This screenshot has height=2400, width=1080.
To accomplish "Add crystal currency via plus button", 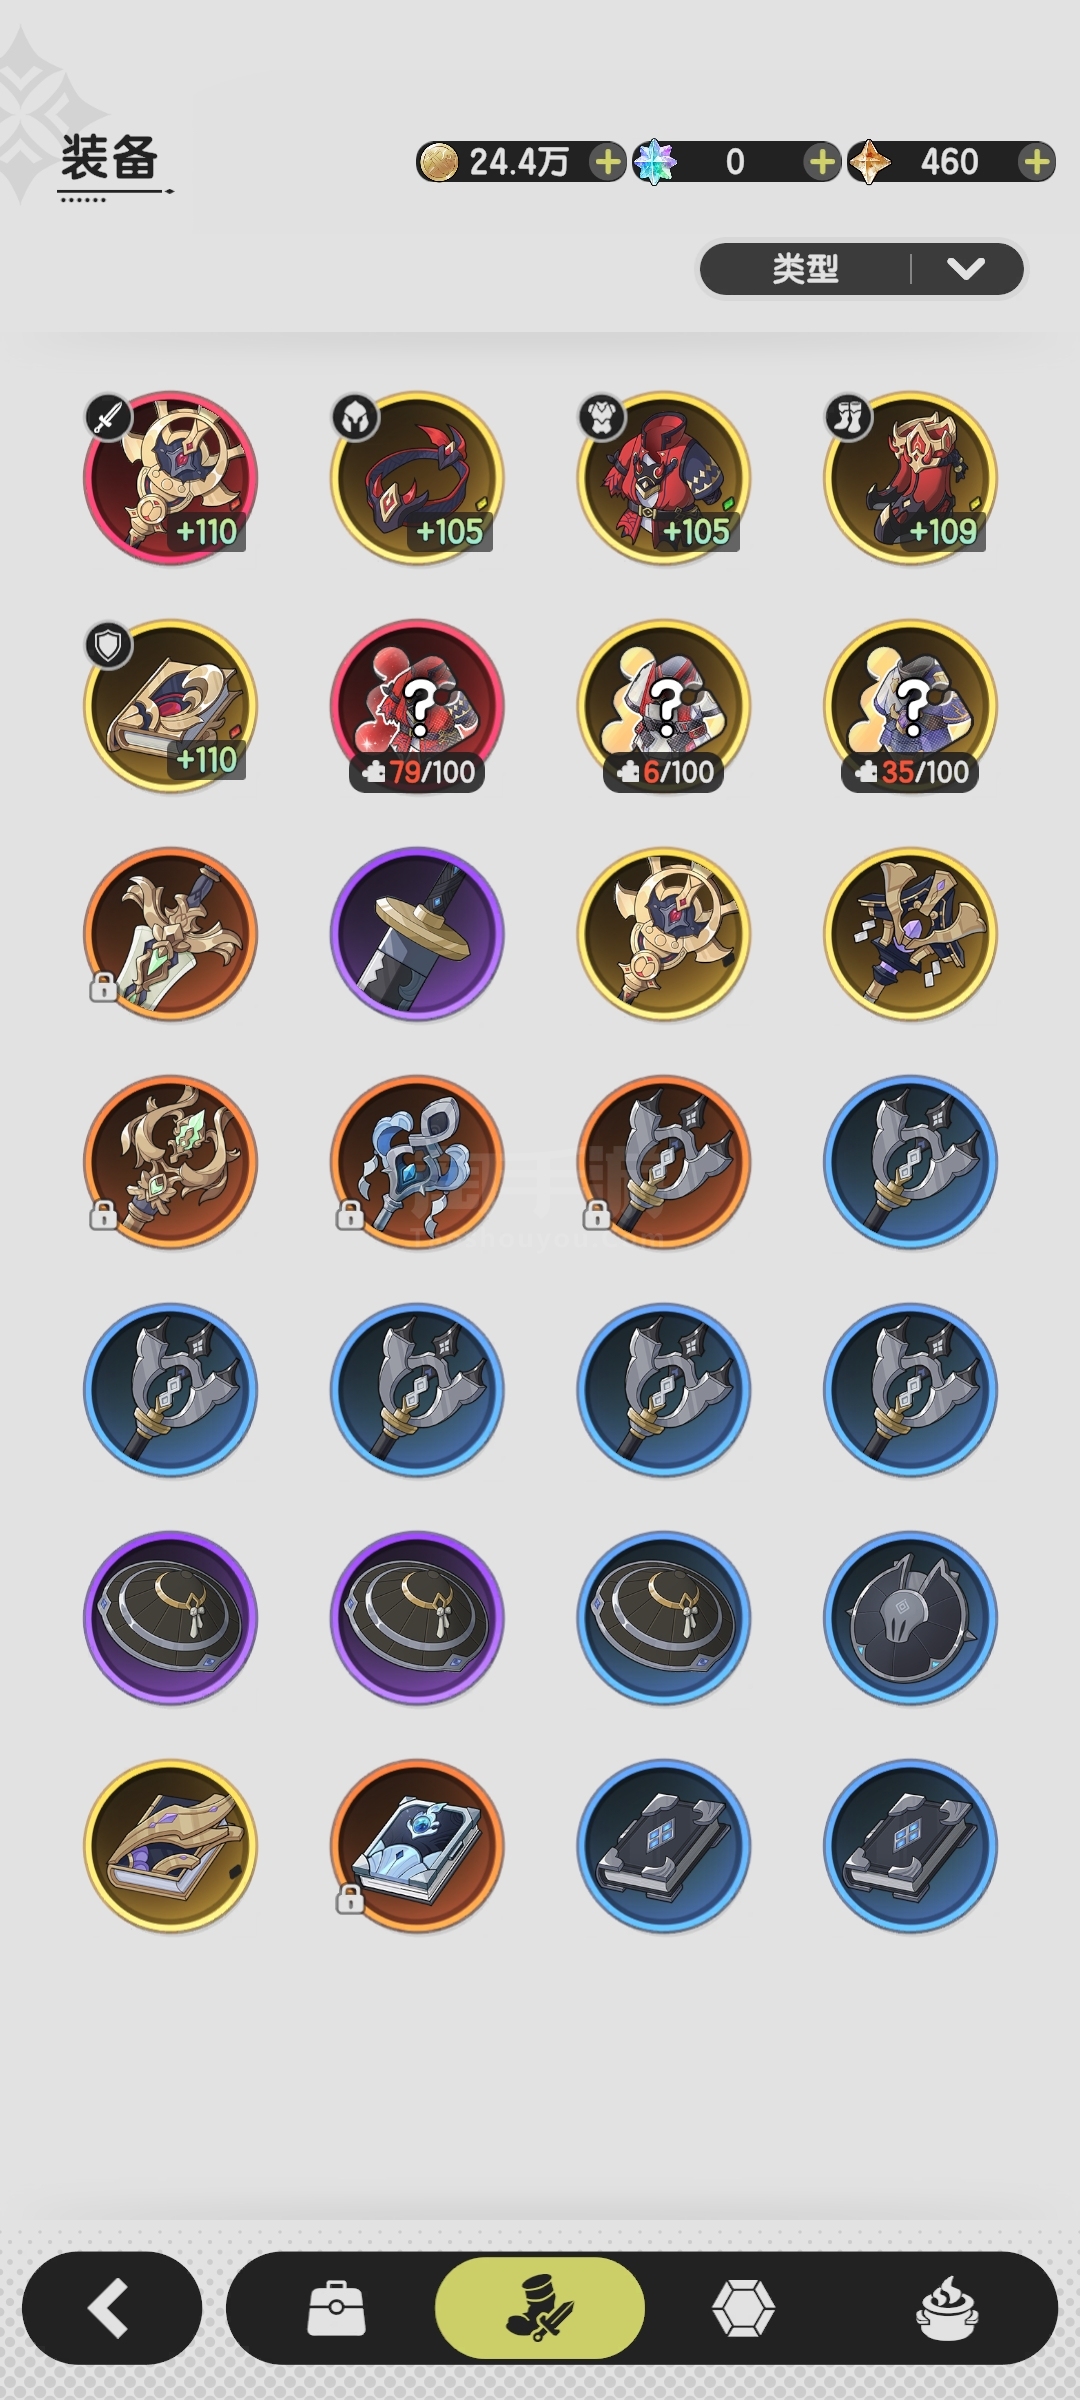I will pos(821,161).
